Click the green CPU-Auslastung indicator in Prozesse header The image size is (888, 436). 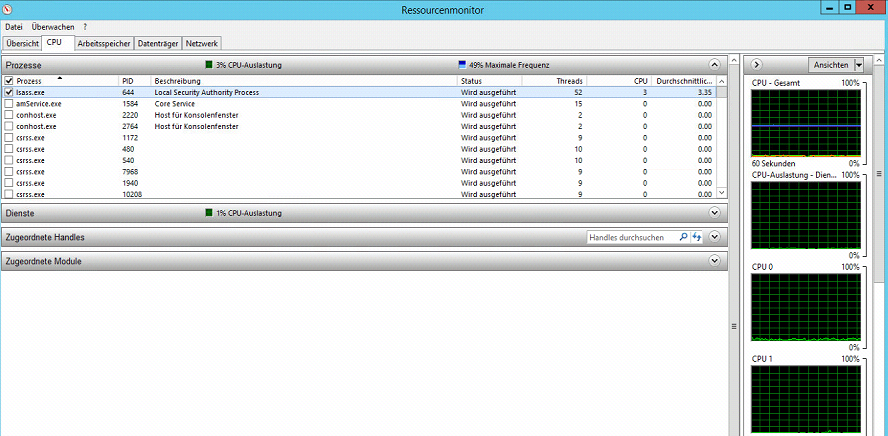point(208,65)
